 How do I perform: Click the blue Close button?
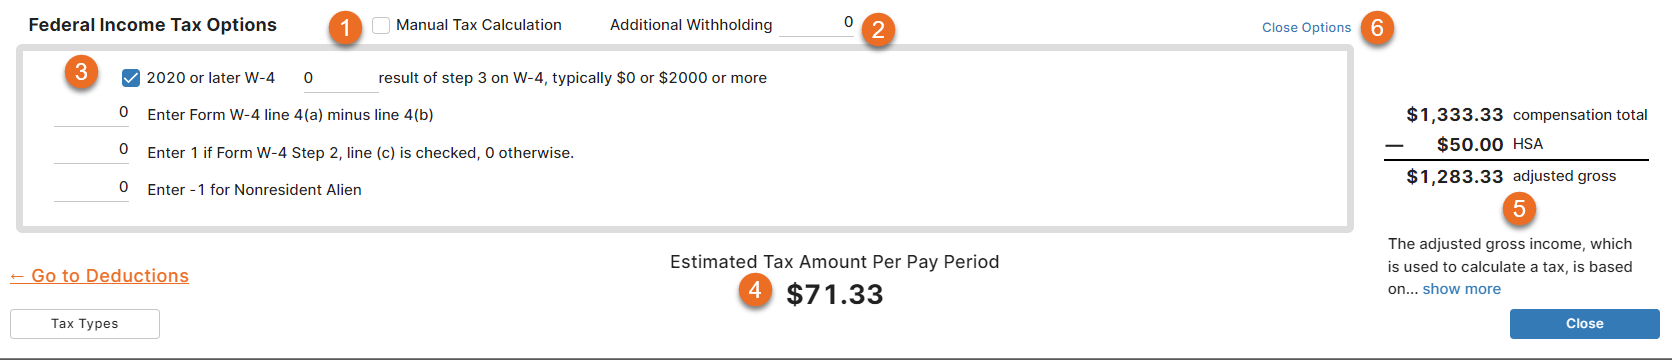pos(1585,324)
